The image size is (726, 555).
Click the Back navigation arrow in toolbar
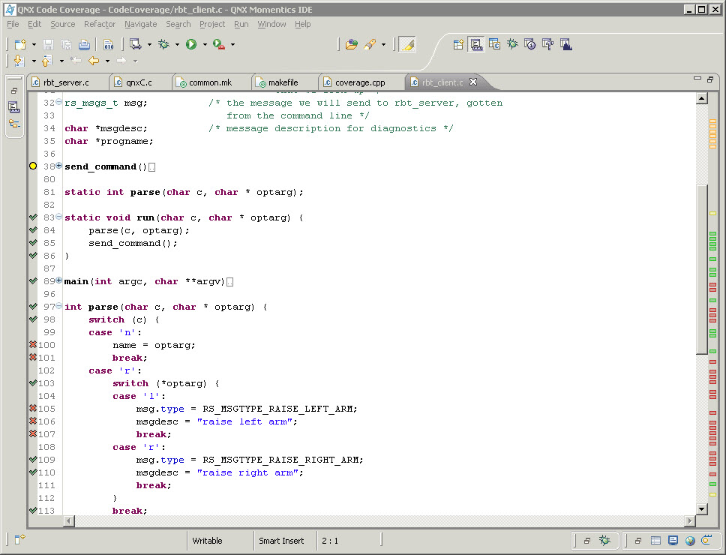pyautogui.click(x=92, y=61)
